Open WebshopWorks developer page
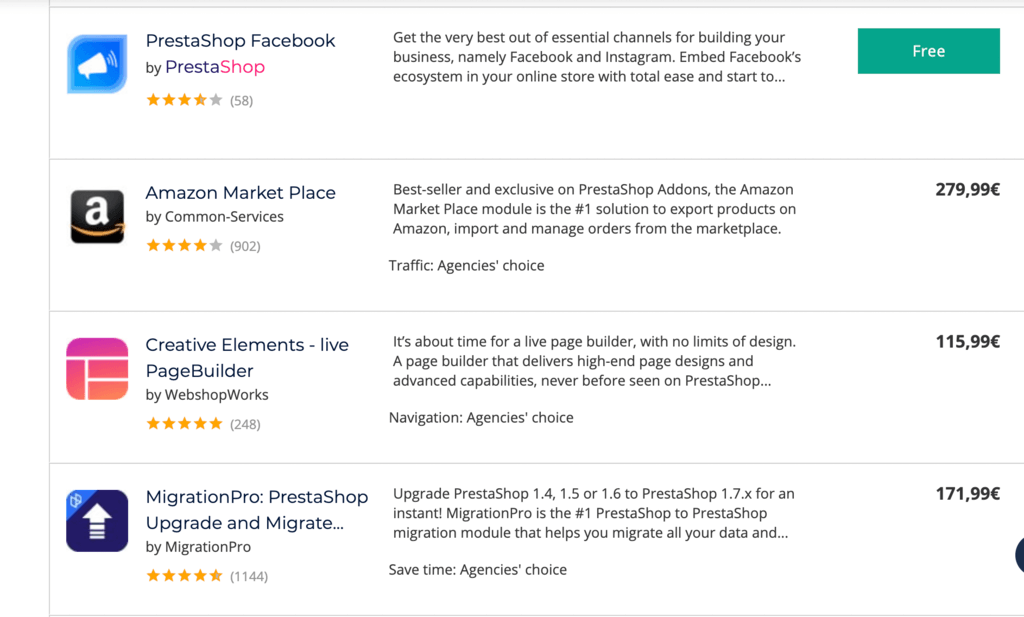The image size is (1024, 617). click(x=207, y=394)
